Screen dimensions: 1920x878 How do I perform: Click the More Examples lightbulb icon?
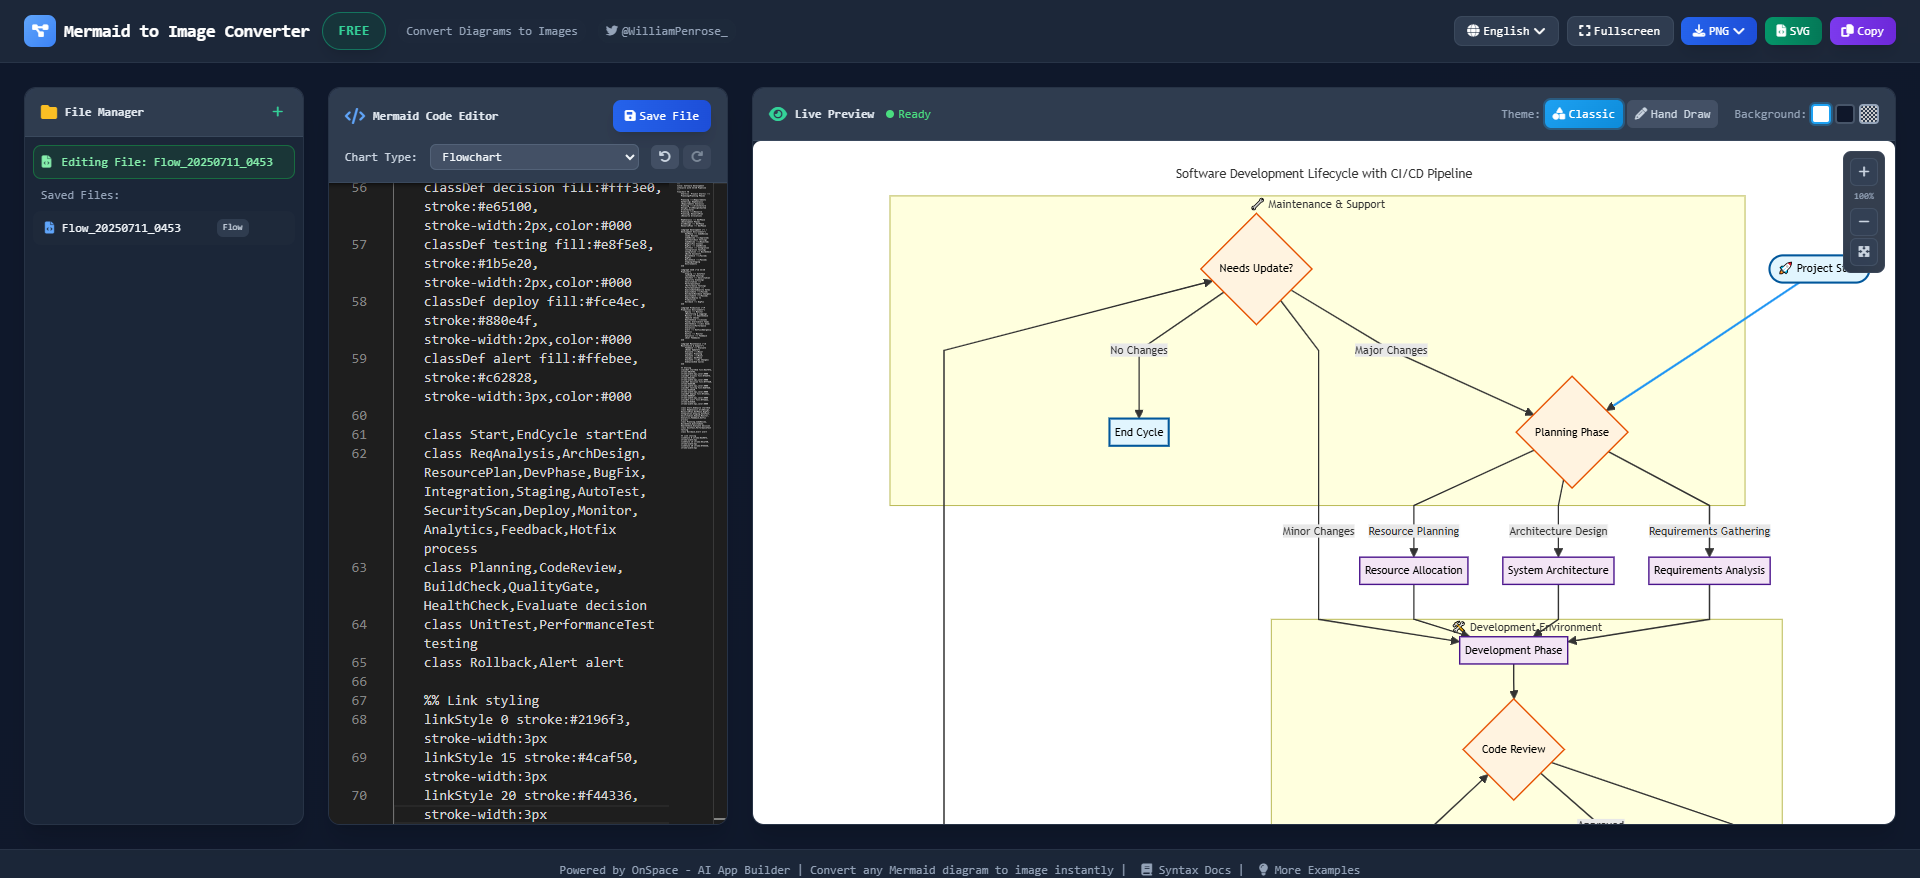tap(1263, 870)
